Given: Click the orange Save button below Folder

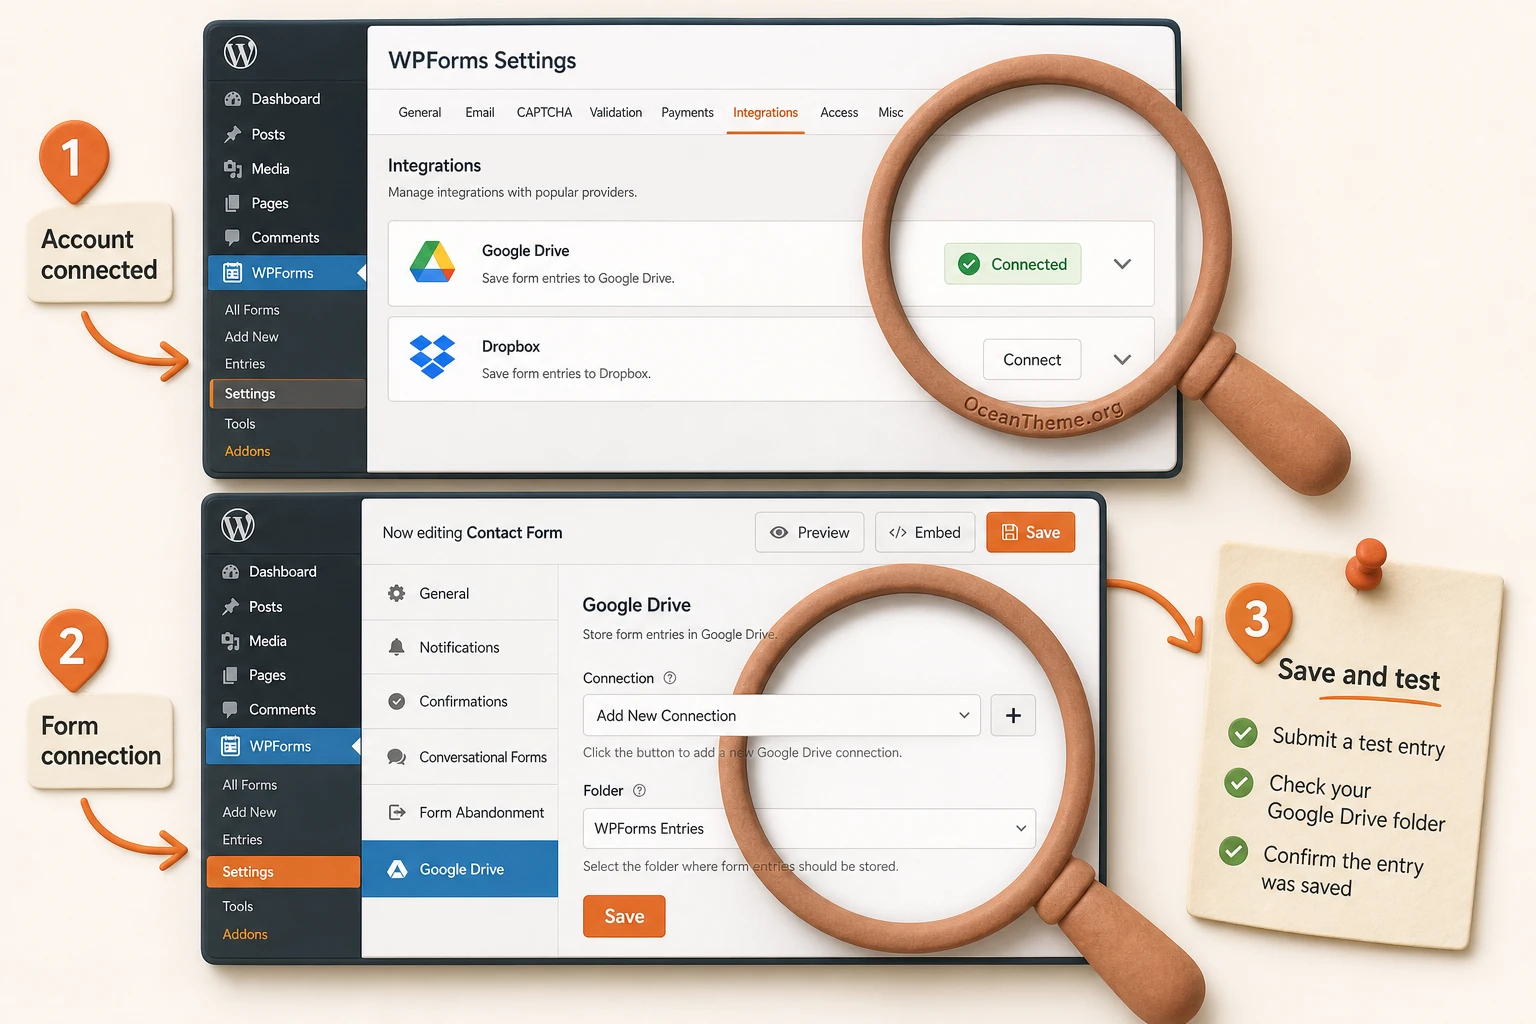Looking at the screenshot, I should tap(624, 916).
